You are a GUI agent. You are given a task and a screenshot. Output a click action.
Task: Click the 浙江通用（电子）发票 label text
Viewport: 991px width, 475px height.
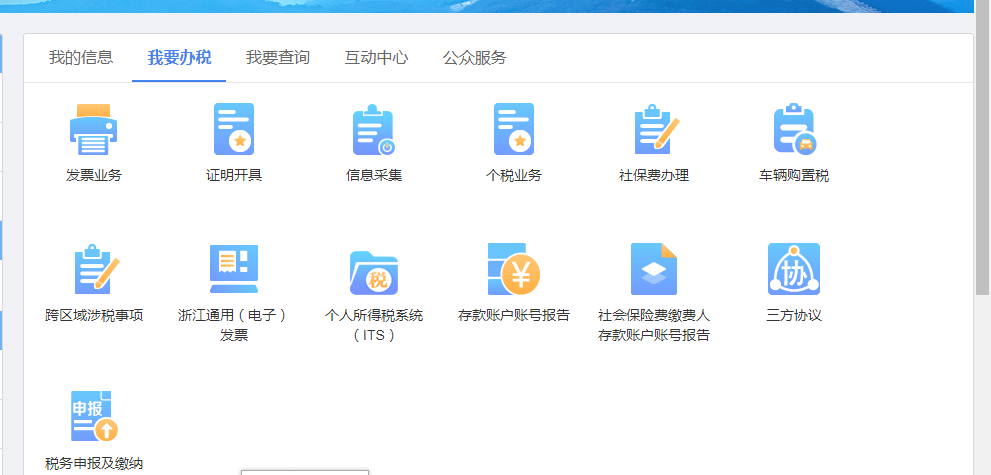[x=234, y=325]
